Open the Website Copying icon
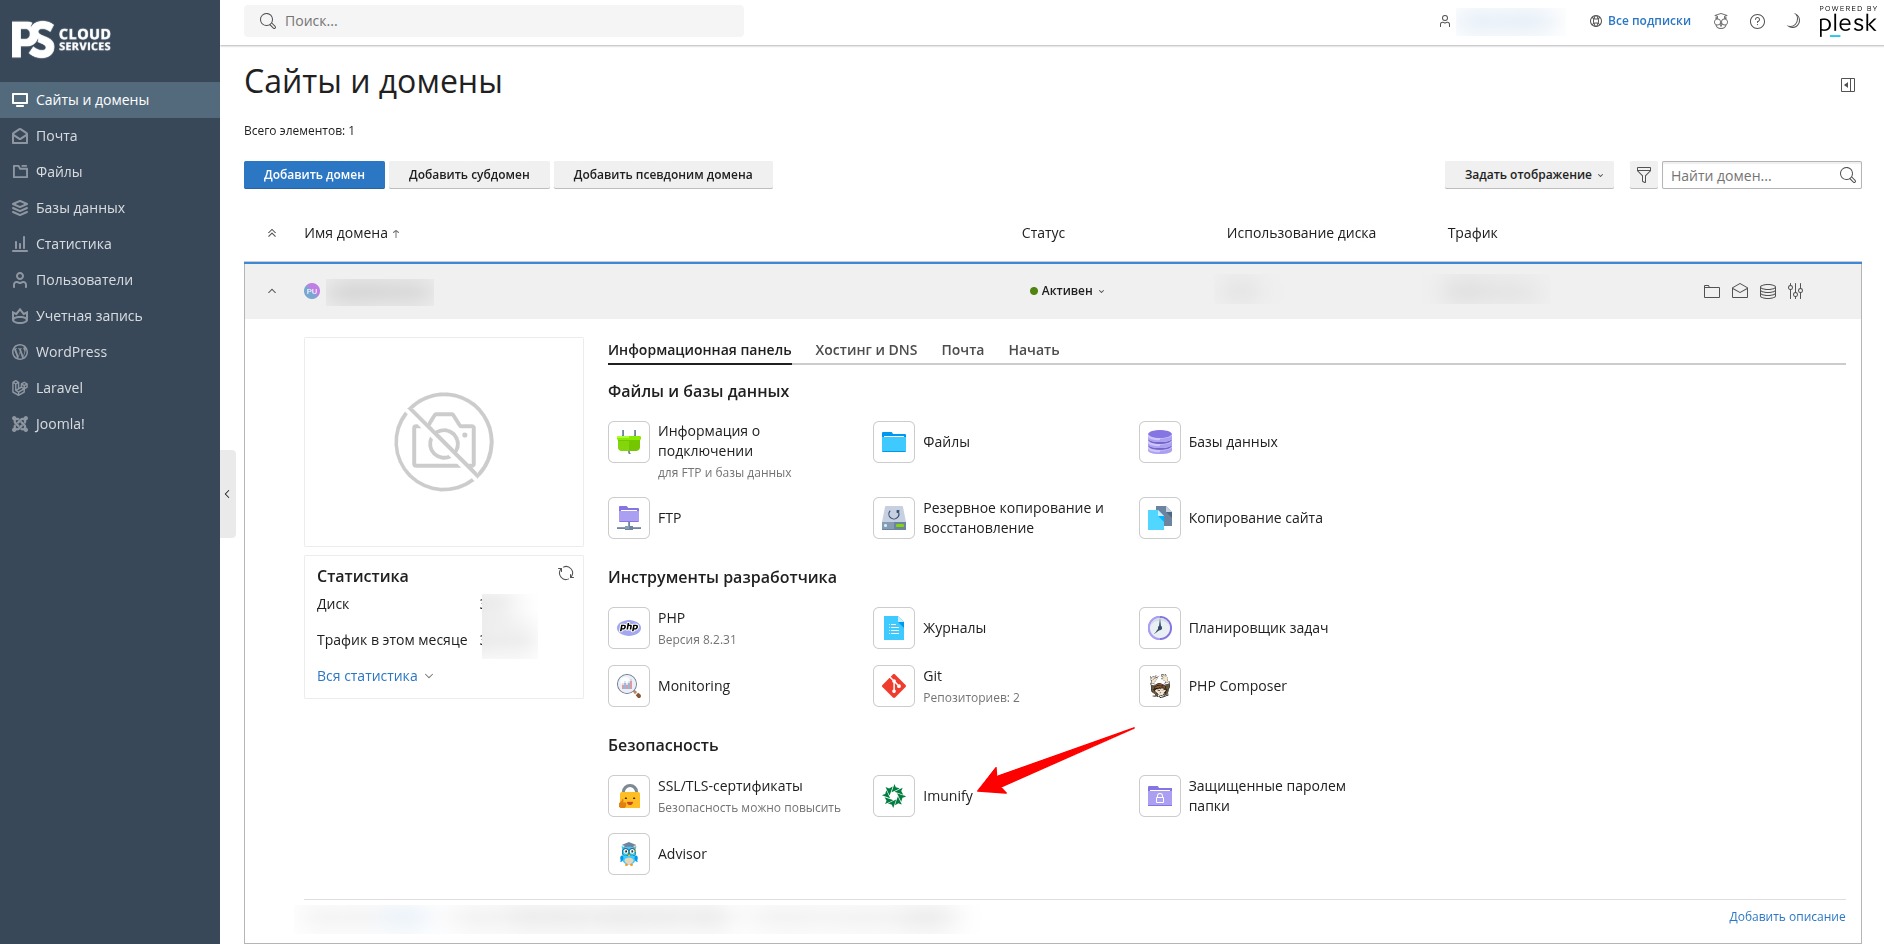This screenshot has height=944, width=1884. (1160, 518)
